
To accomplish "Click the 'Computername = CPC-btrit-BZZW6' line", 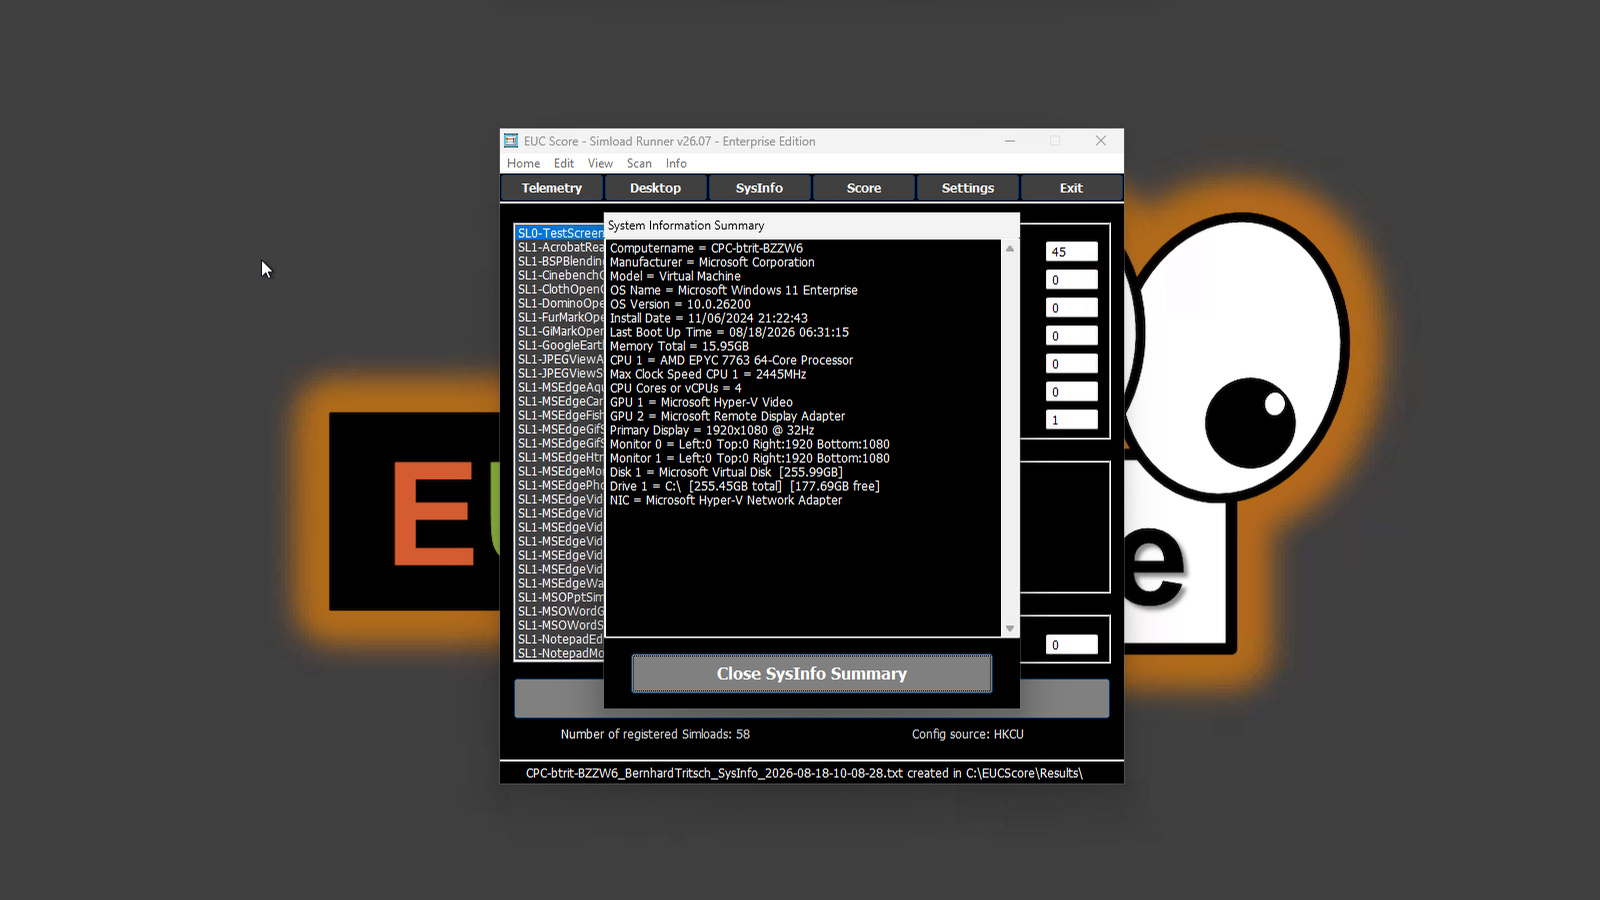I will (x=706, y=248).
